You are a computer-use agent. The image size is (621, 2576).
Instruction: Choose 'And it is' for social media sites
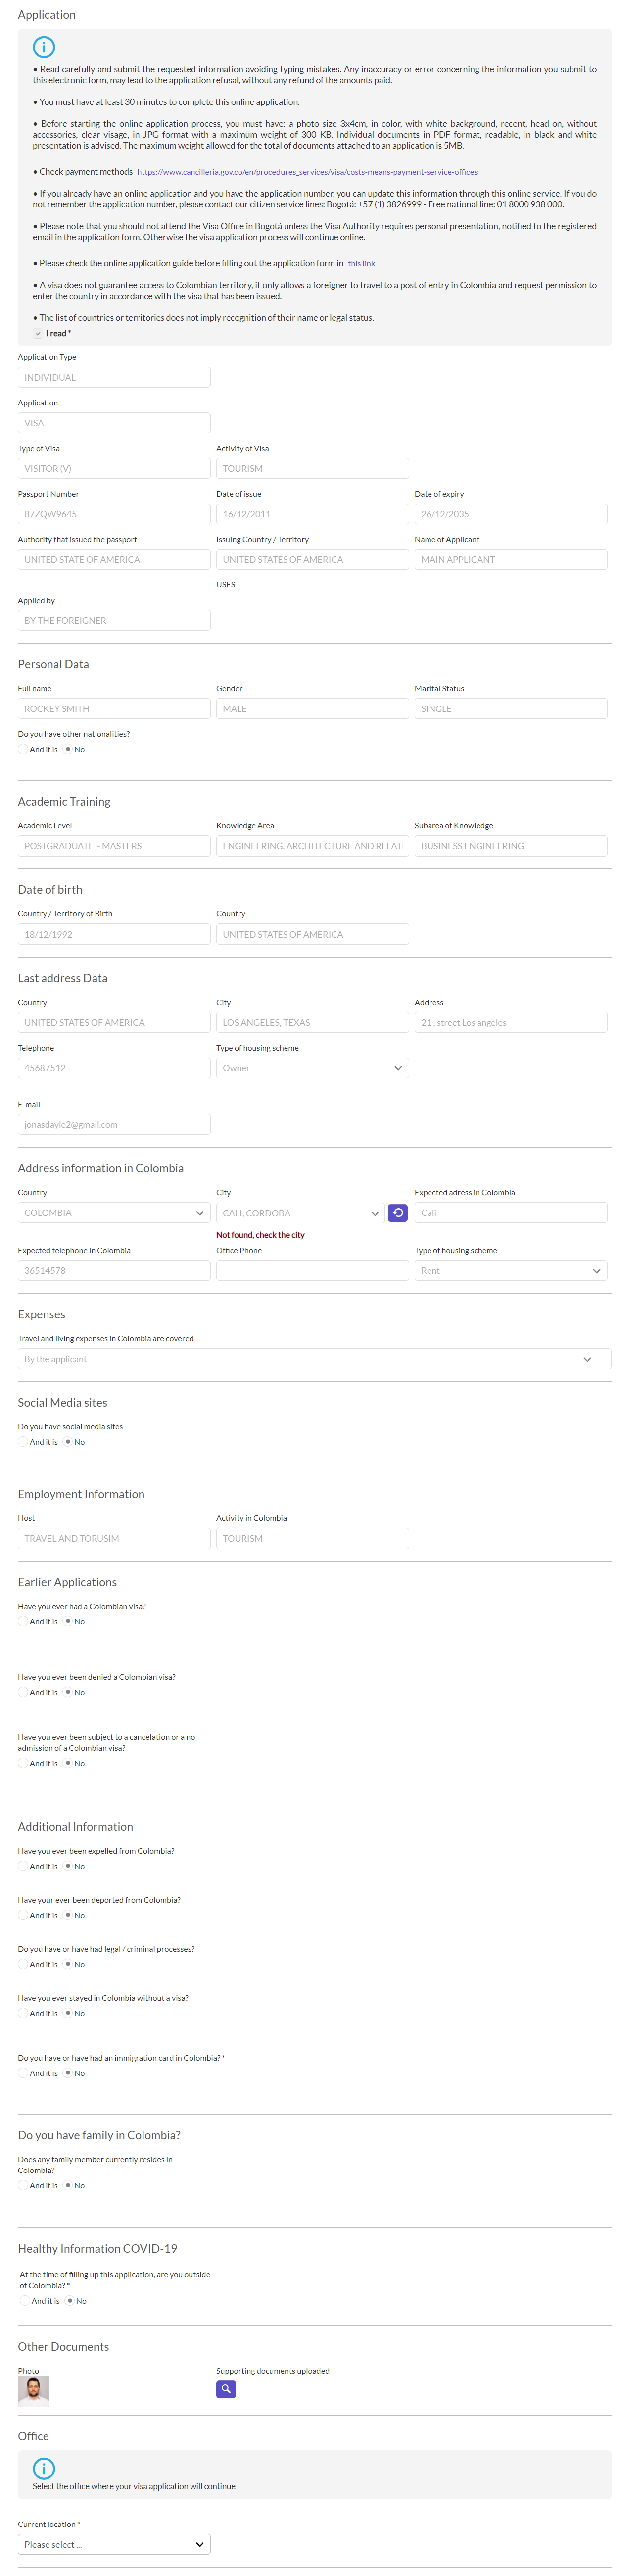tap(23, 1442)
